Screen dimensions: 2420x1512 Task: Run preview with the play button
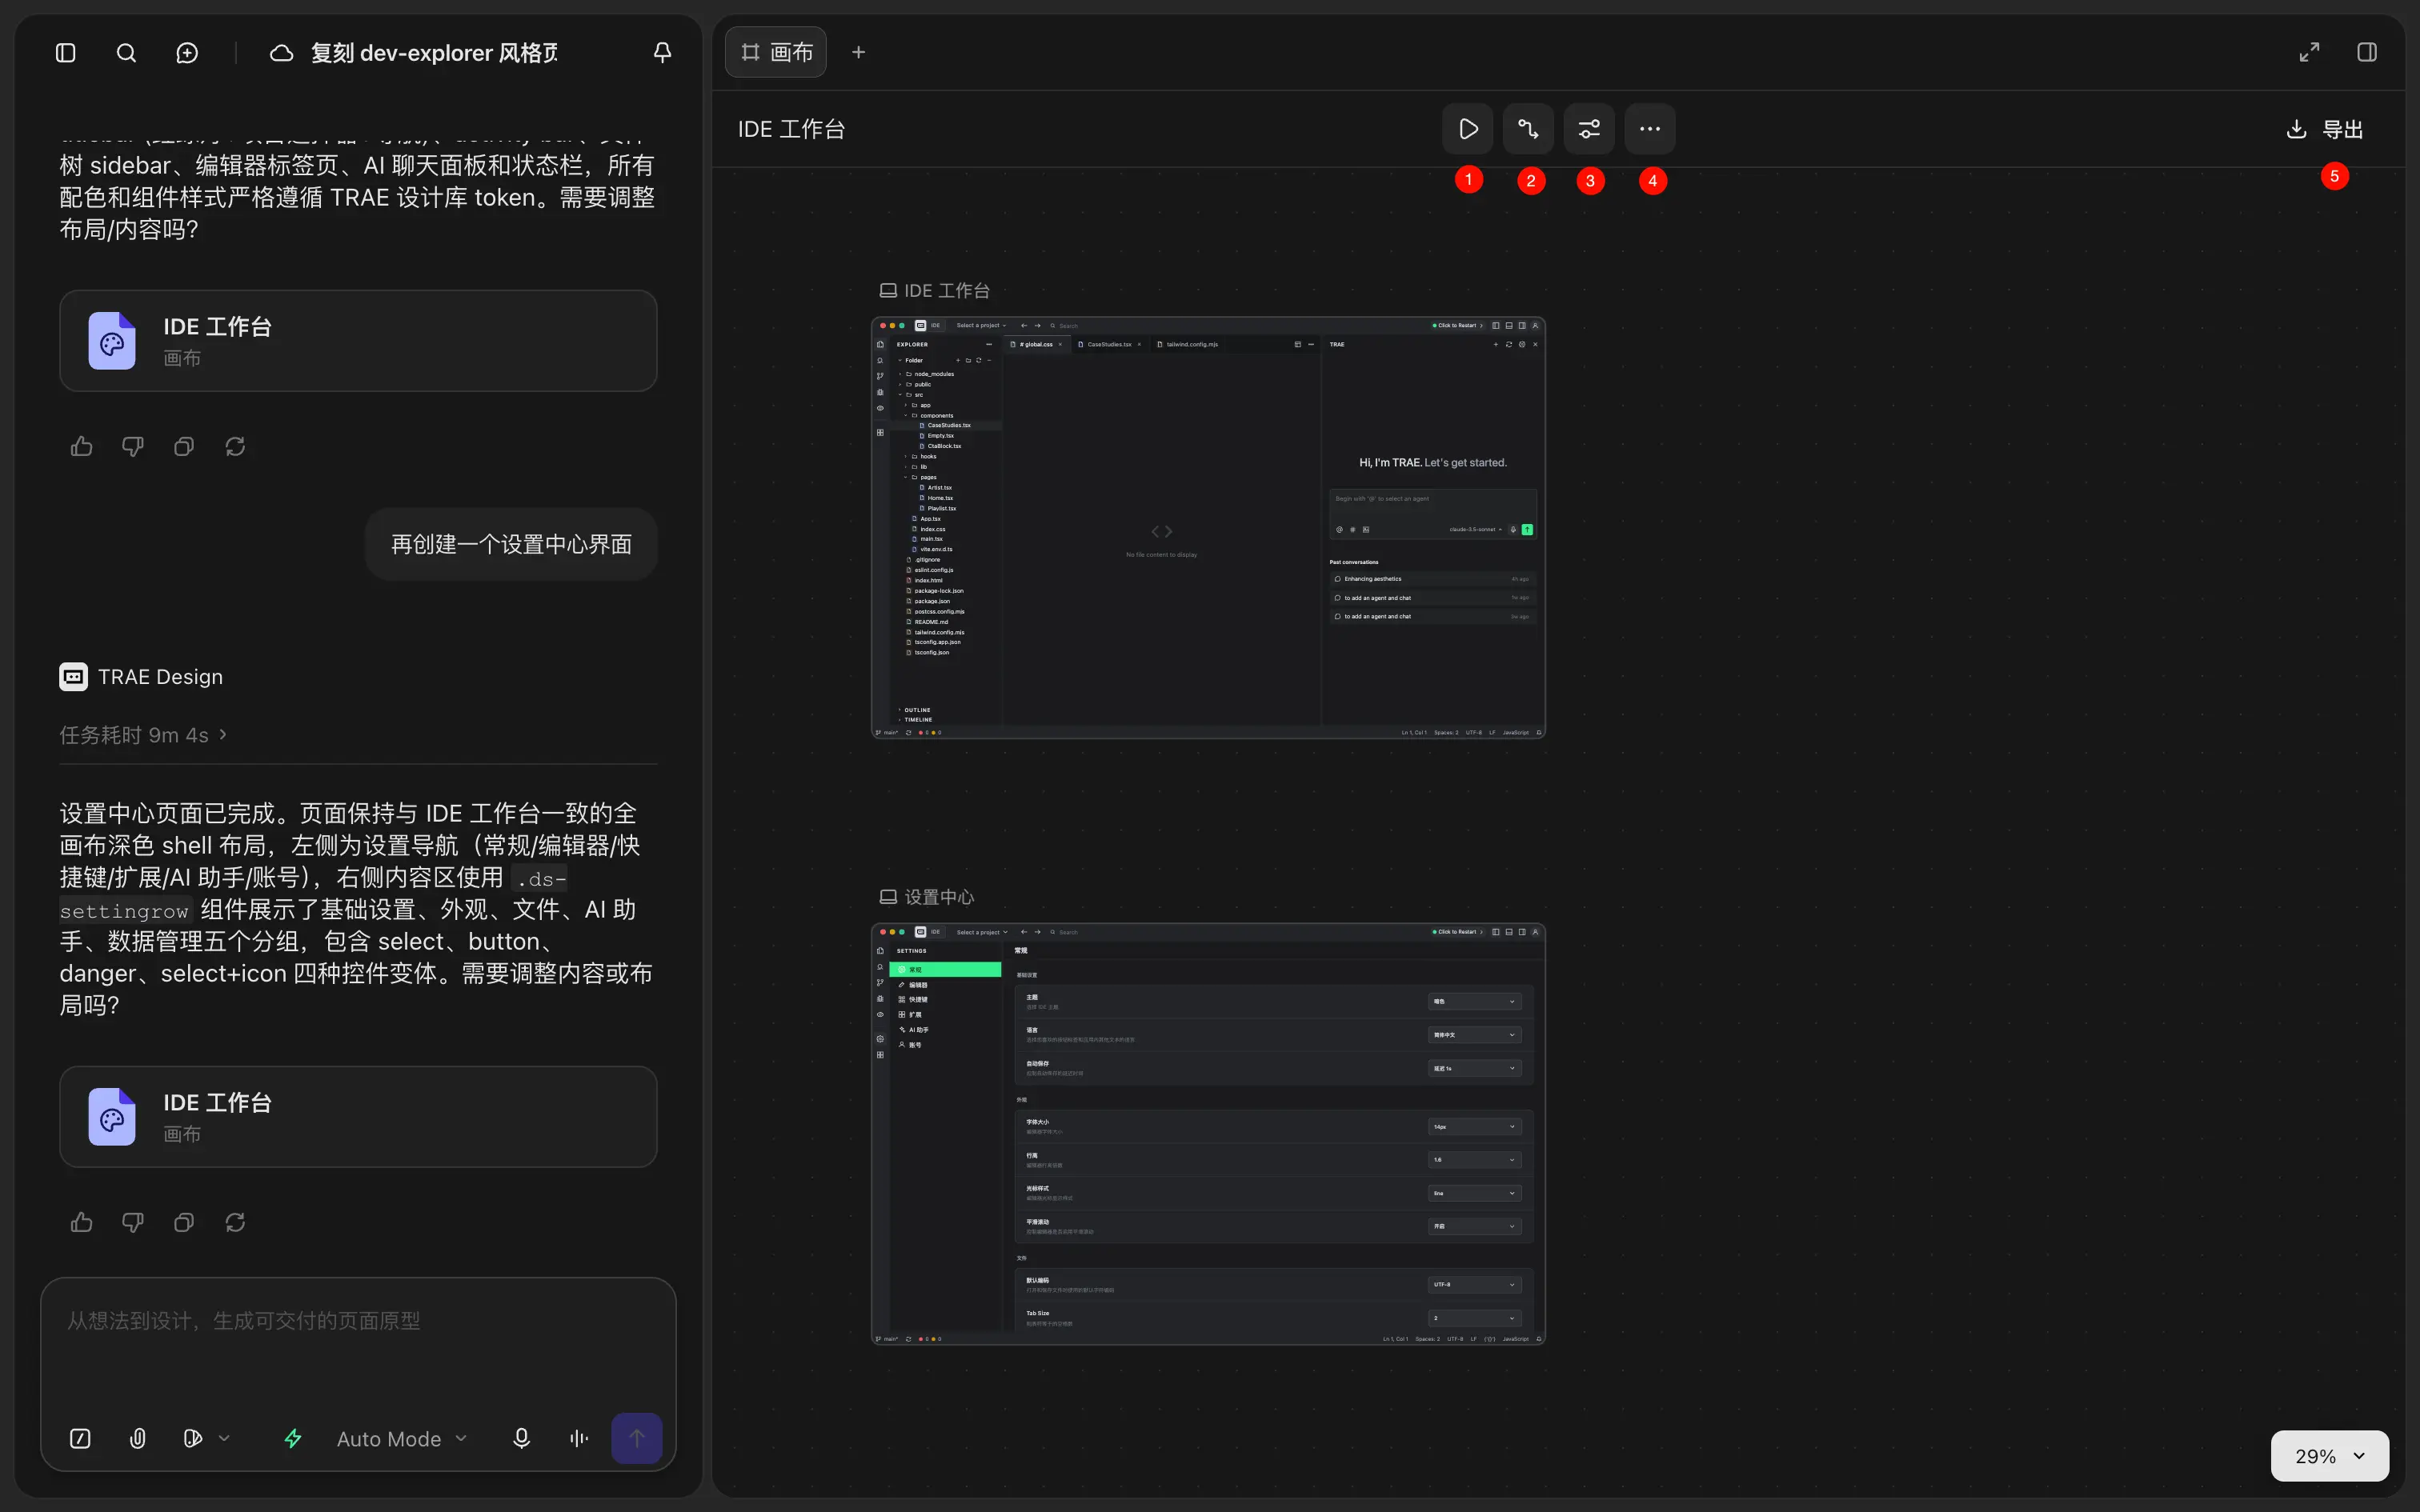(x=1468, y=129)
